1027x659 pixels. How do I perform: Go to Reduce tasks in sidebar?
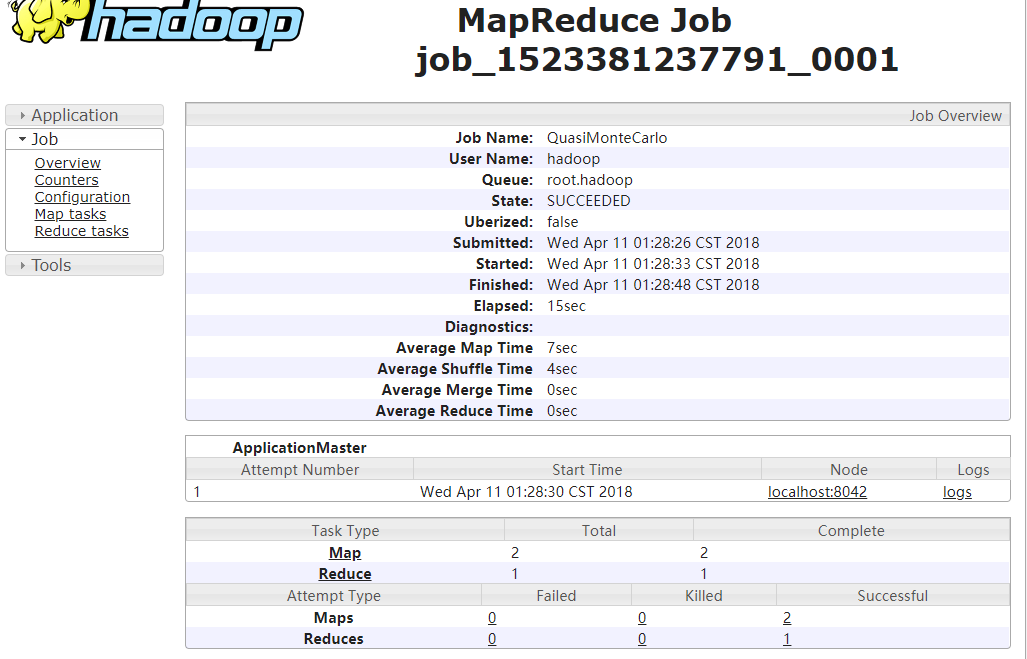tap(81, 231)
